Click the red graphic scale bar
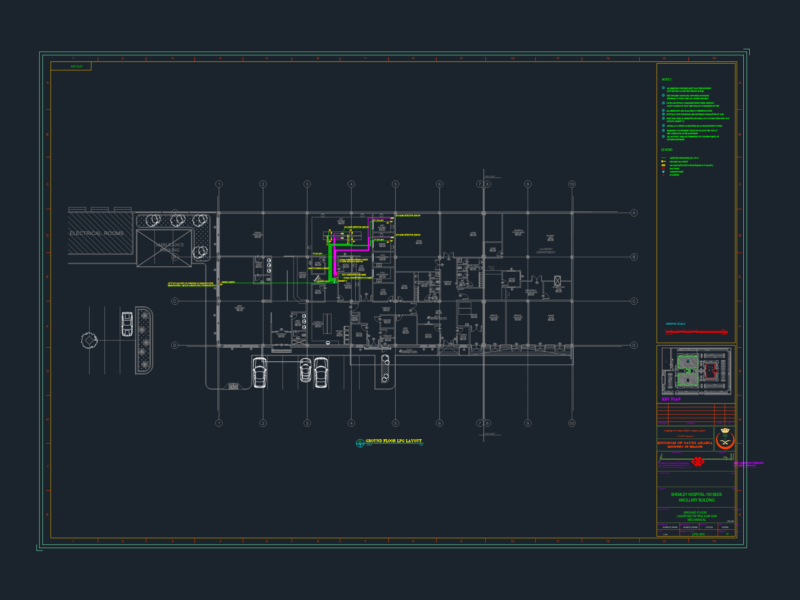Viewport: 800px width, 600px height. 696,332
